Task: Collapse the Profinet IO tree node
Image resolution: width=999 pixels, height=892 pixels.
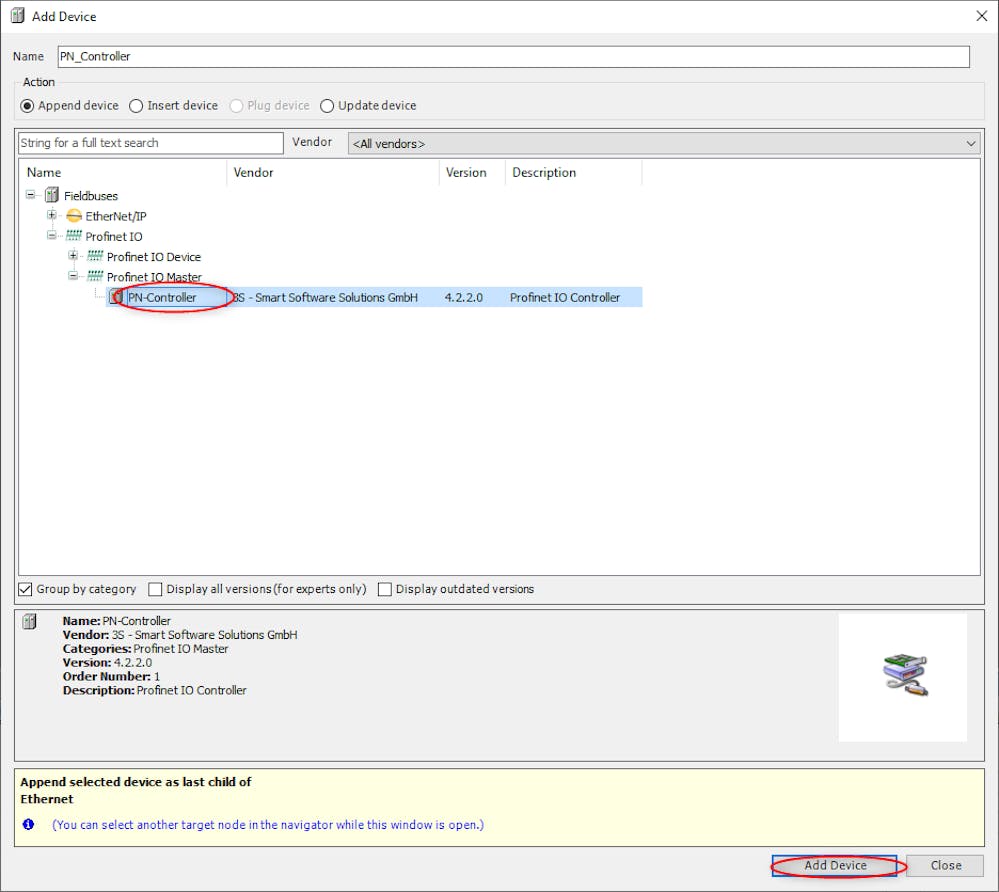Action: coord(52,236)
